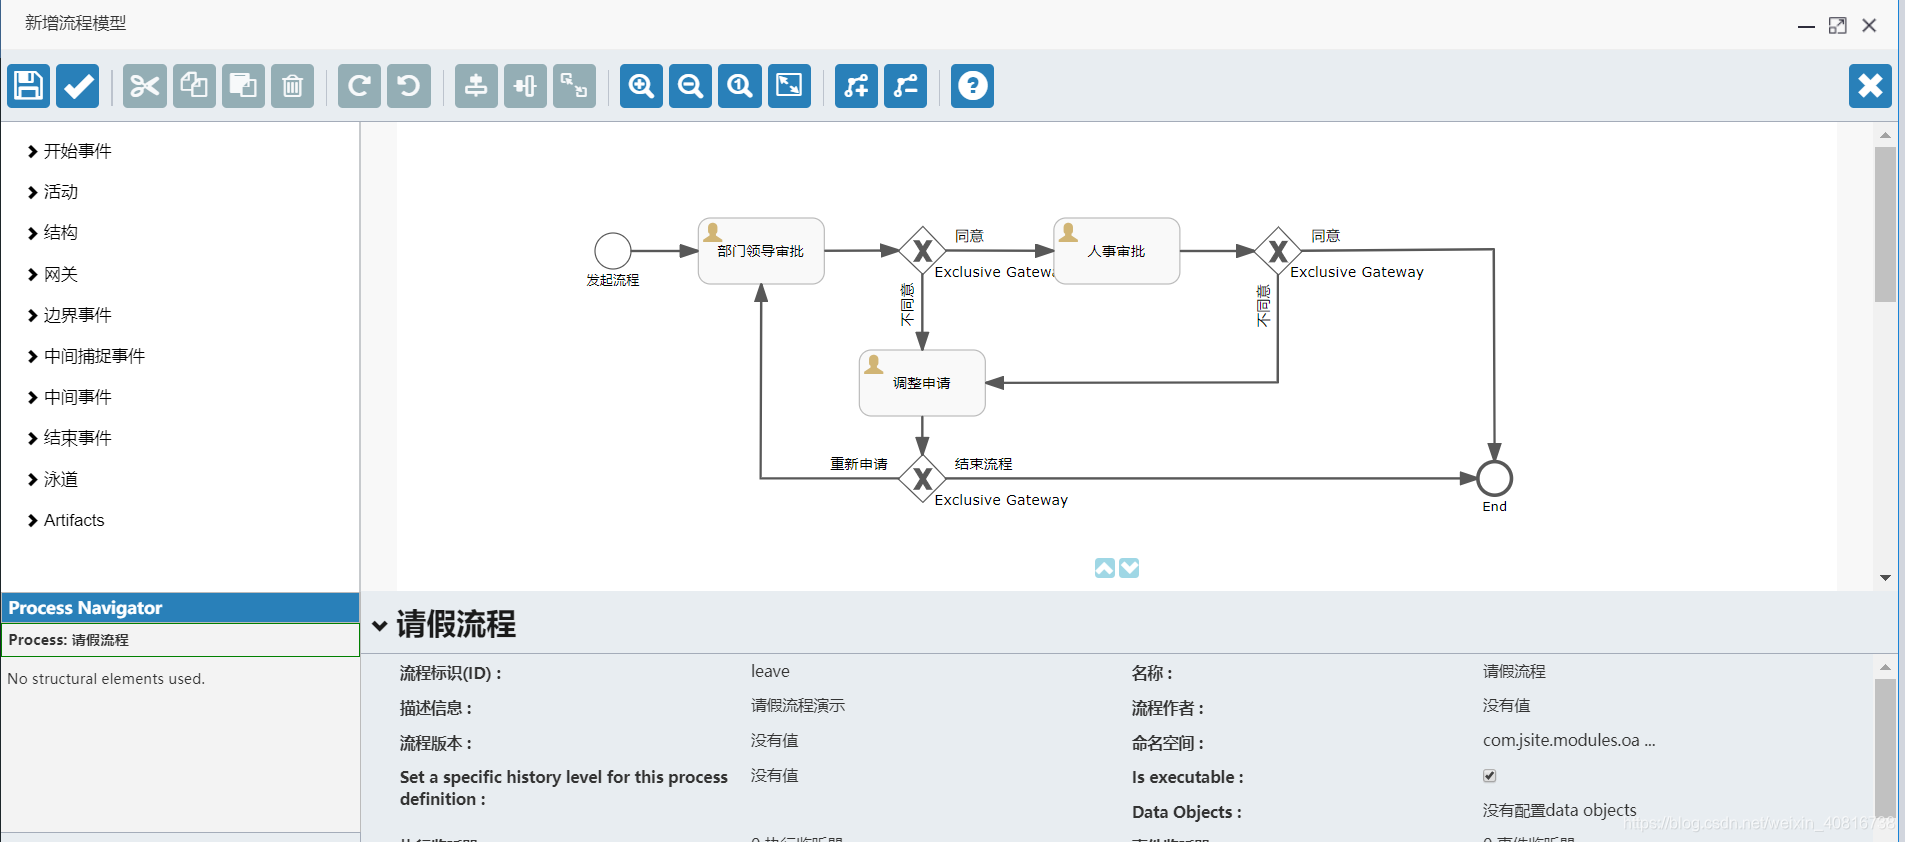This screenshot has width=1905, height=842.
Task: Toggle the Is executable checkbox
Action: [1489, 776]
